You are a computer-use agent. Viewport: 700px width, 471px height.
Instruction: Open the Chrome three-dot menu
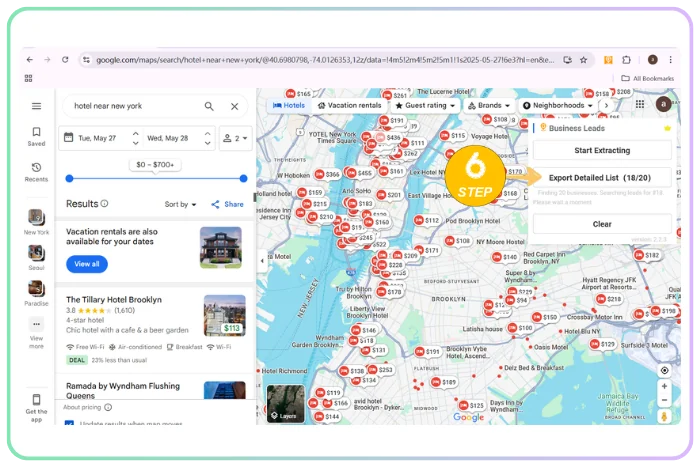670,60
